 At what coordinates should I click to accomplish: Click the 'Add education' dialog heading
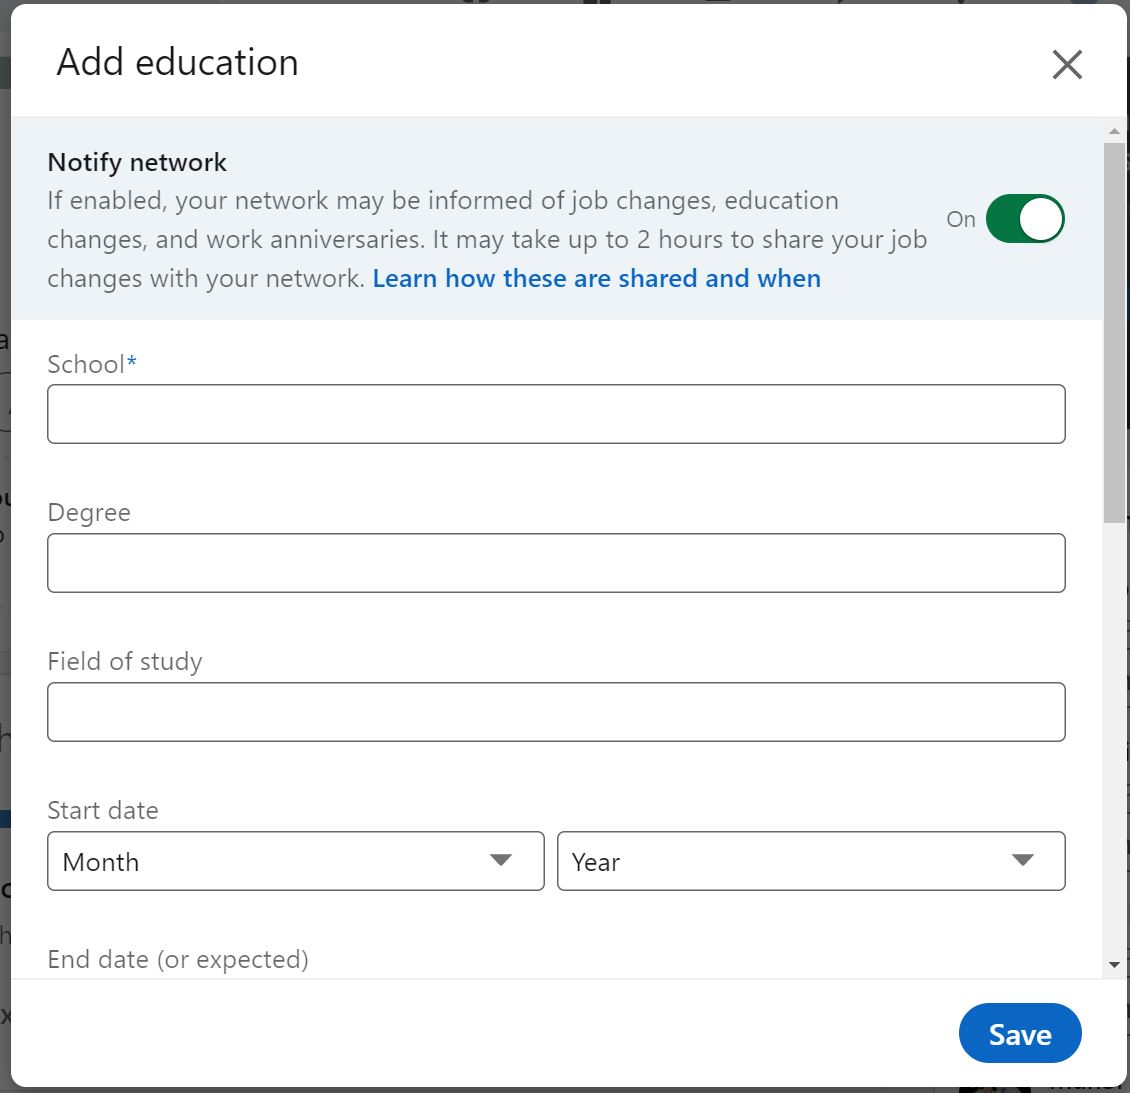point(178,63)
